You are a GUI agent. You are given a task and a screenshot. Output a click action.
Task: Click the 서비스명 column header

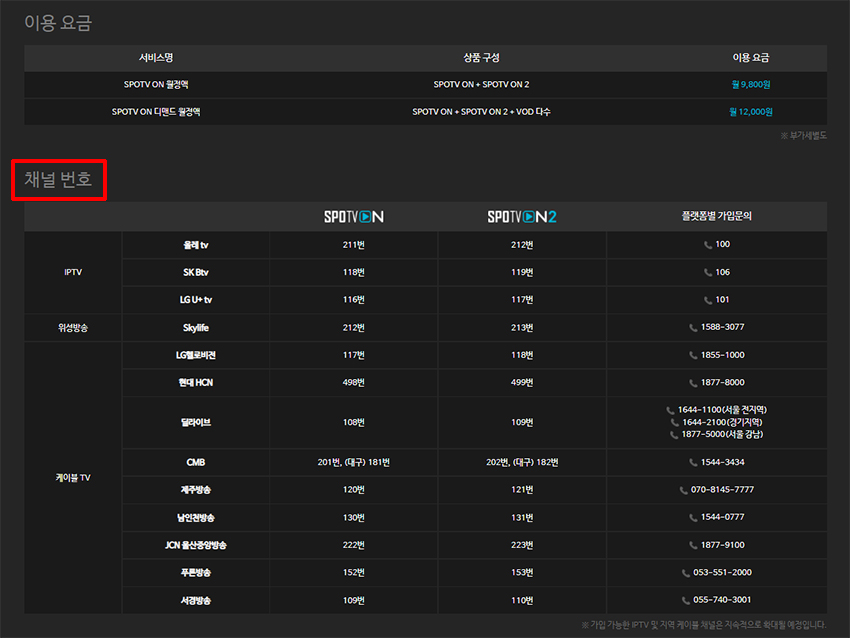tap(156, 57)
